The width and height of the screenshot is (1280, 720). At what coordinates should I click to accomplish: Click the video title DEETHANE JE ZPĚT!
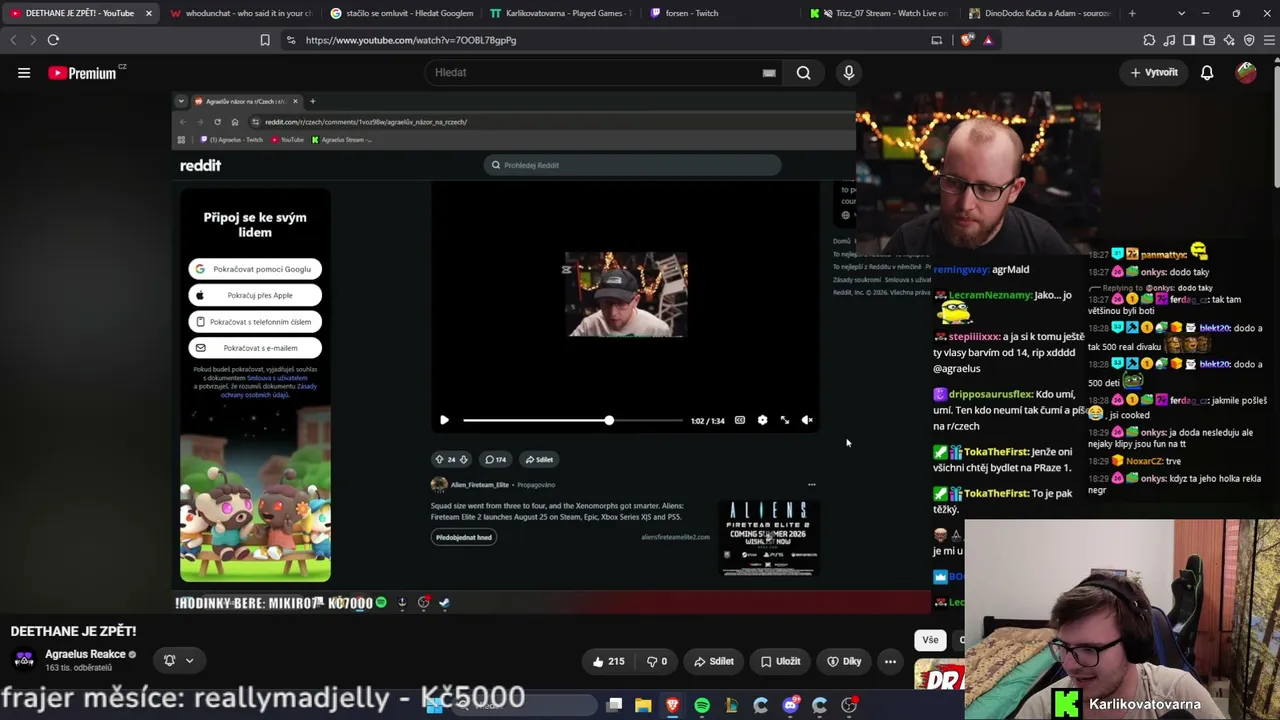point(73,631)
